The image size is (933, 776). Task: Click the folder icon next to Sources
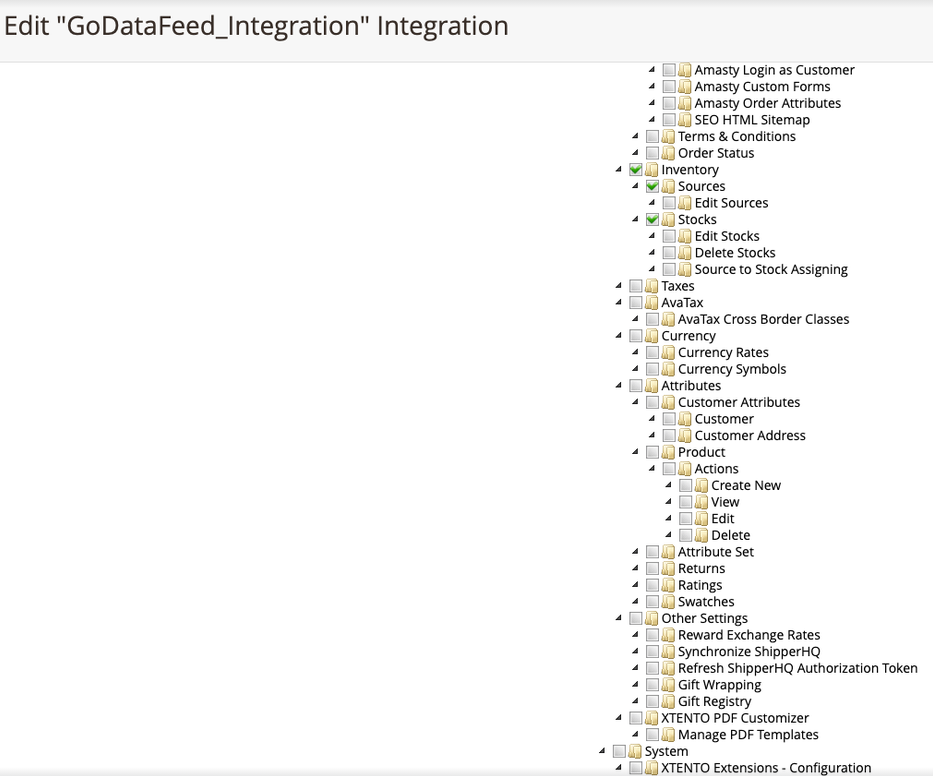(x=668, y=186)
